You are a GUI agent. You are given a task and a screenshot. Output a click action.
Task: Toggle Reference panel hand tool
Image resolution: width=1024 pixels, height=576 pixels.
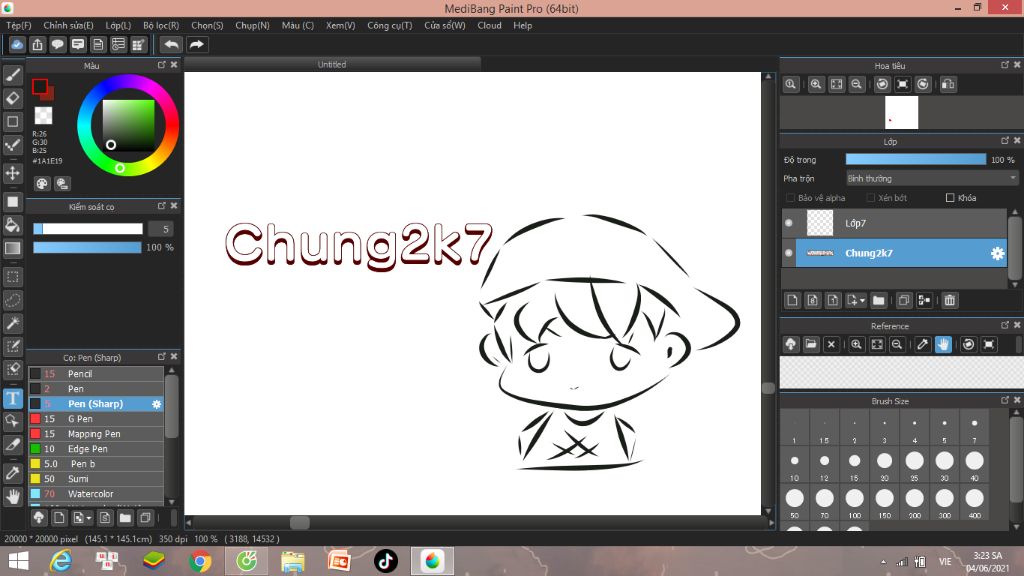(943, 344)
